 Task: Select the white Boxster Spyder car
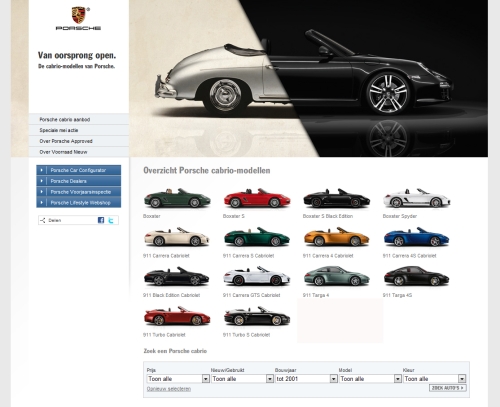pos(417,198)
